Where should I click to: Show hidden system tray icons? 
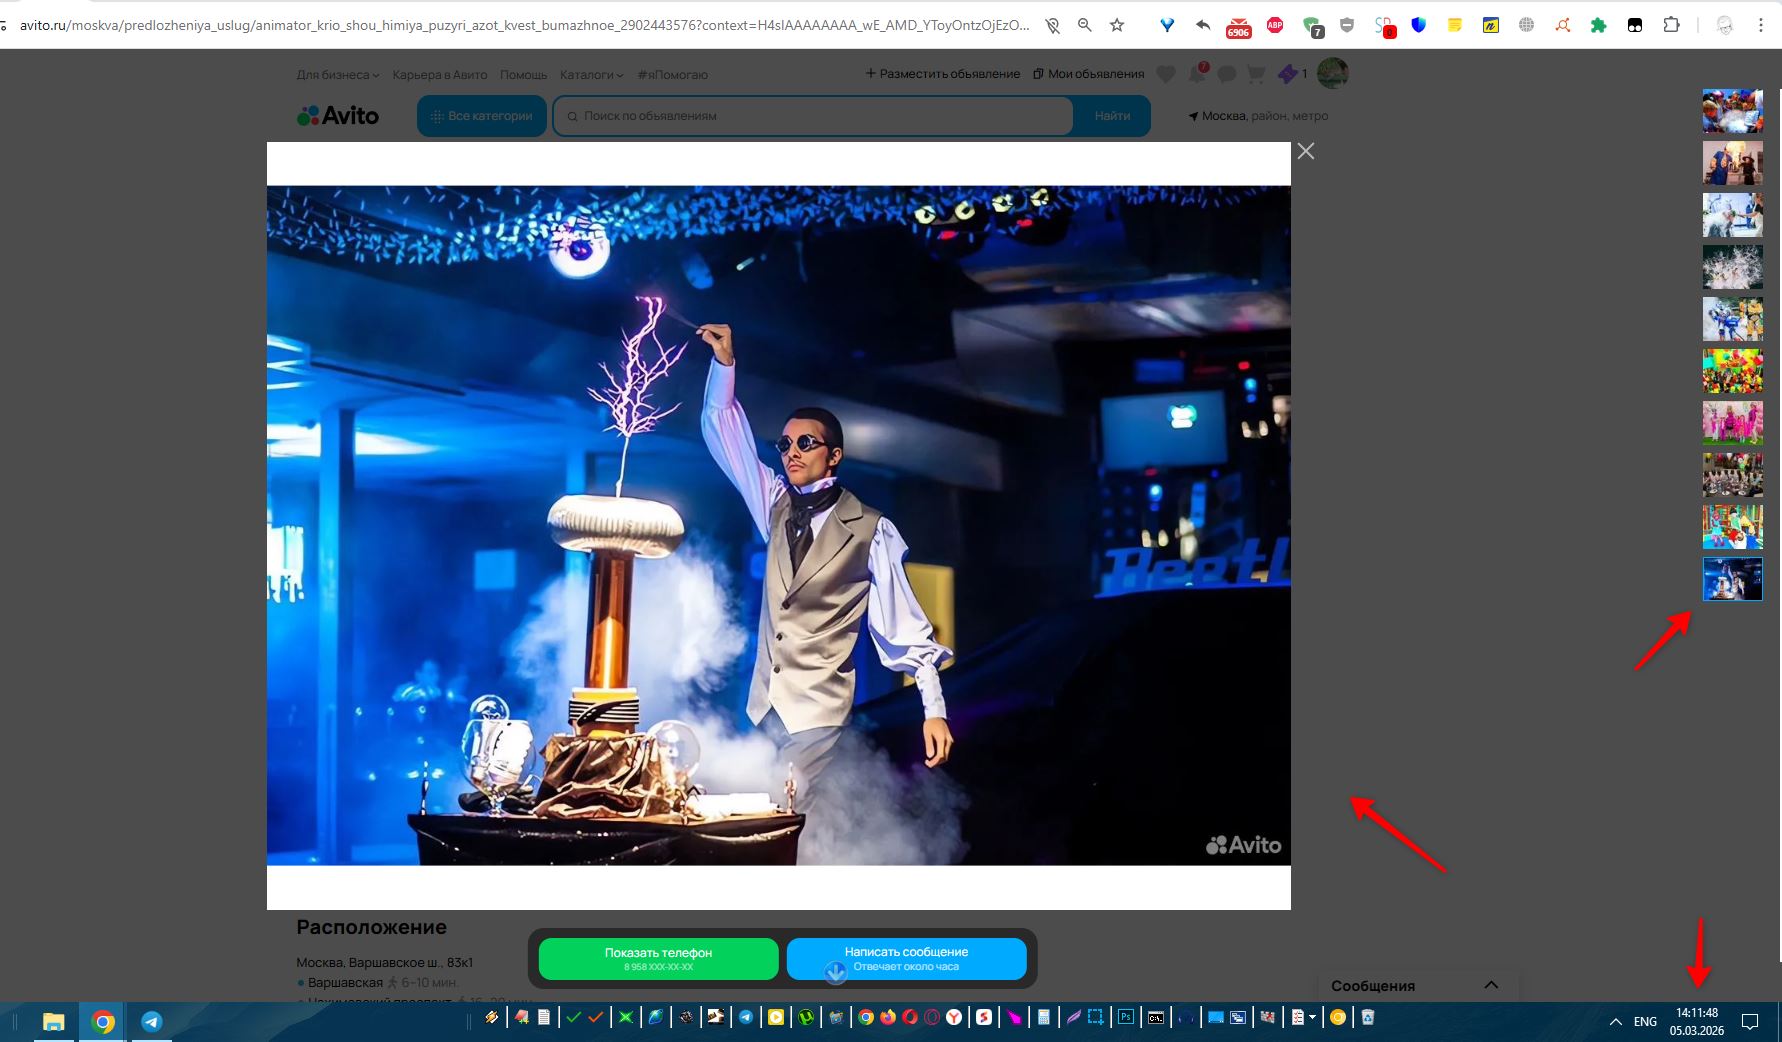(1615, 1021)
